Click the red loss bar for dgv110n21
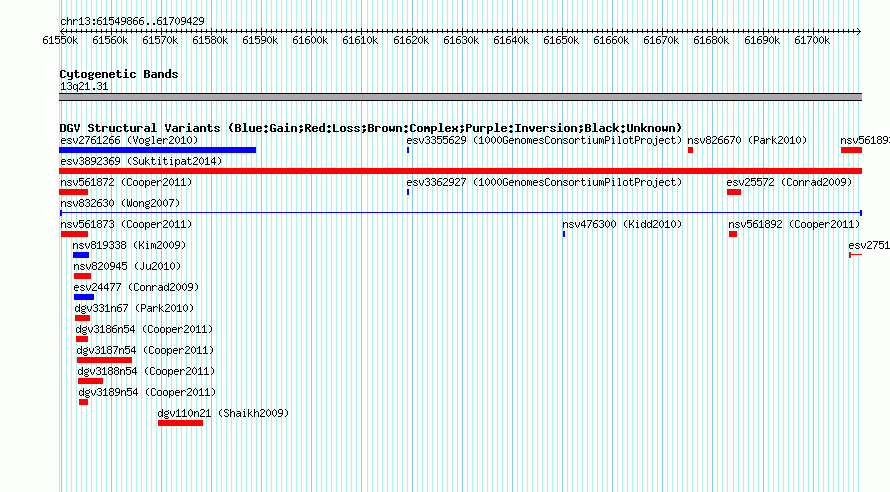This screenshot has width=890, height=492. click(180, 423)
